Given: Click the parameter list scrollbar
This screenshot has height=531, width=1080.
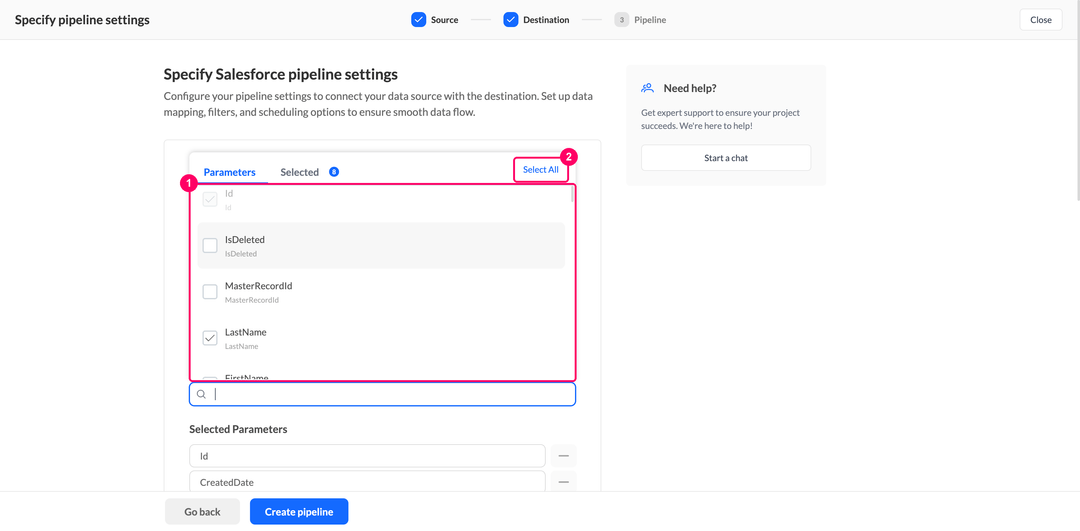Looking at the screenshot, I should tap(572, 195).
